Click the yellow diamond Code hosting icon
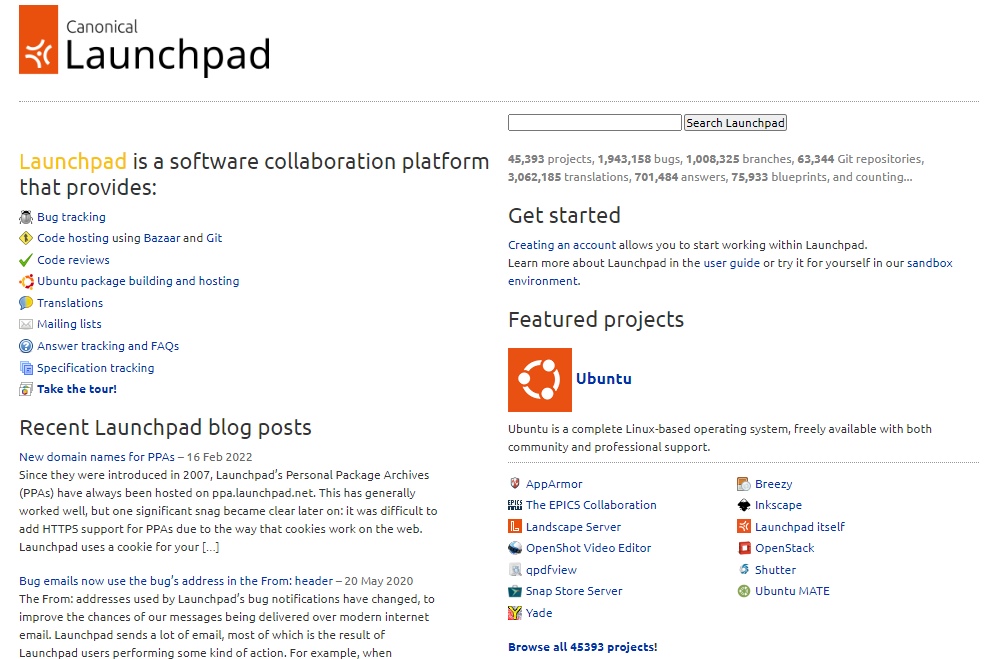The width and height of the screenshot is (987, 659). [26, 238]
